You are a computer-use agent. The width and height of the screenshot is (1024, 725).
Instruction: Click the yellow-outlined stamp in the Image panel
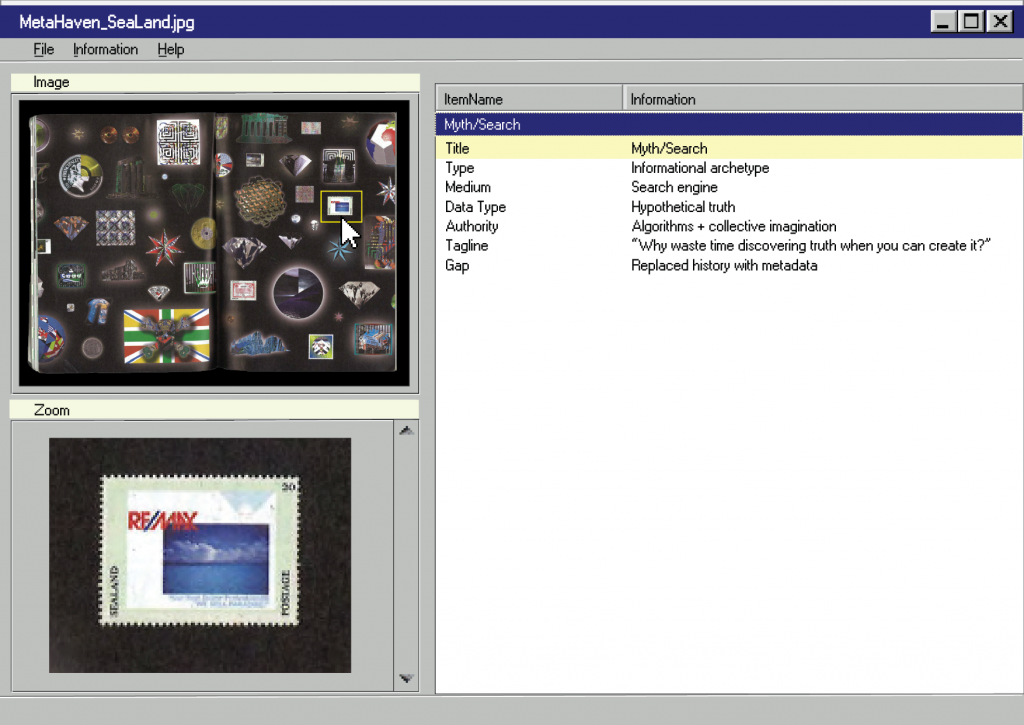341,205
